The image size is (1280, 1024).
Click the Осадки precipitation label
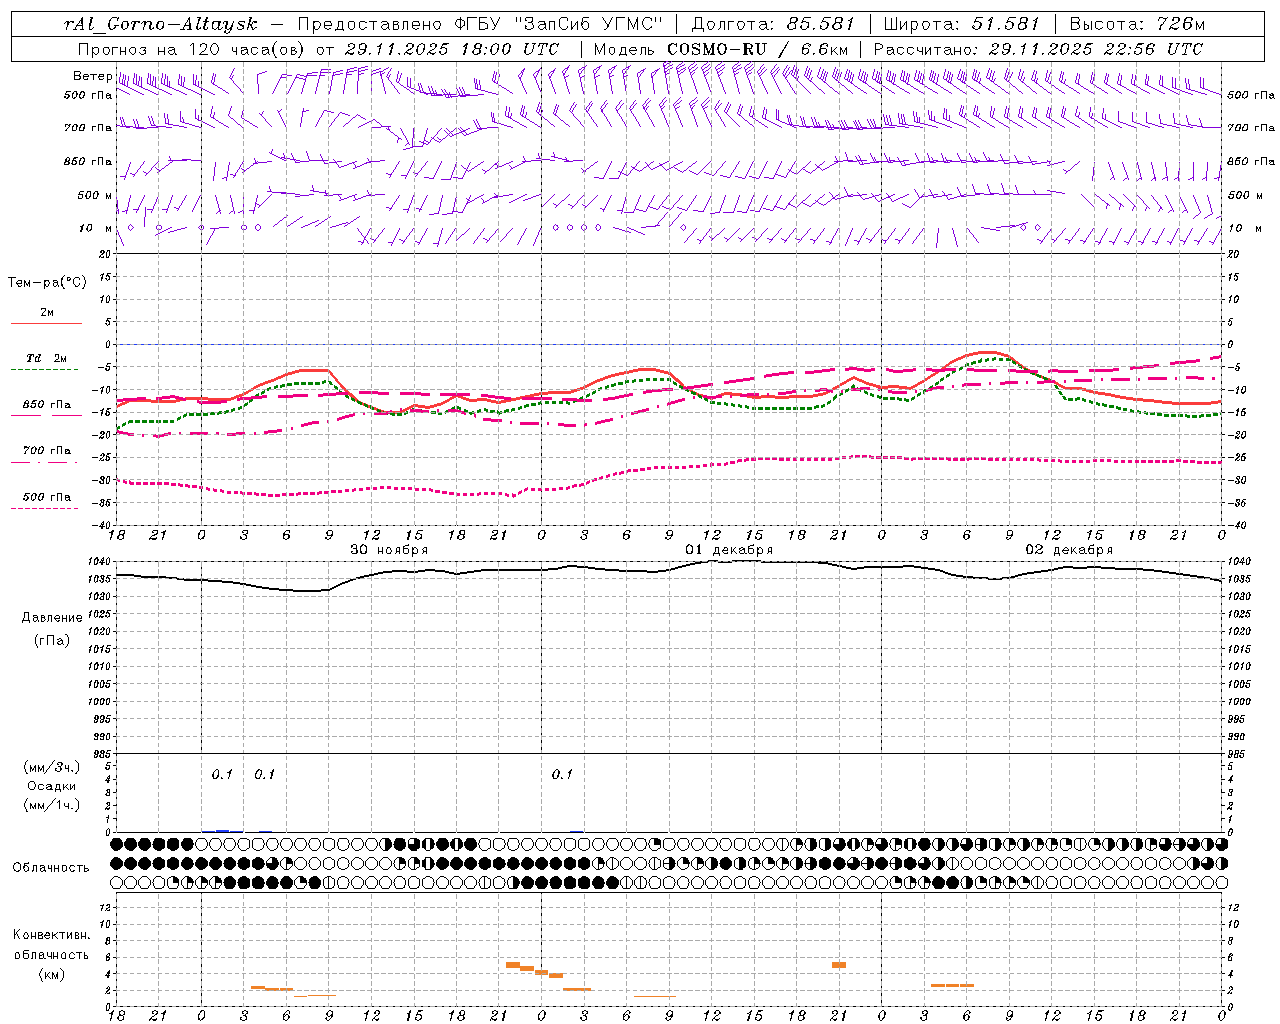tap(52, 786)
